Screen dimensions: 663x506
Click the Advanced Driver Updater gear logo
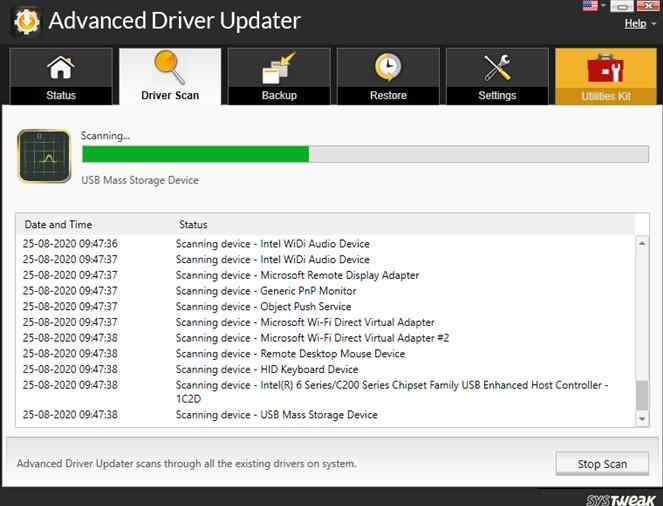pyautogui.click(x=25, y=21)
